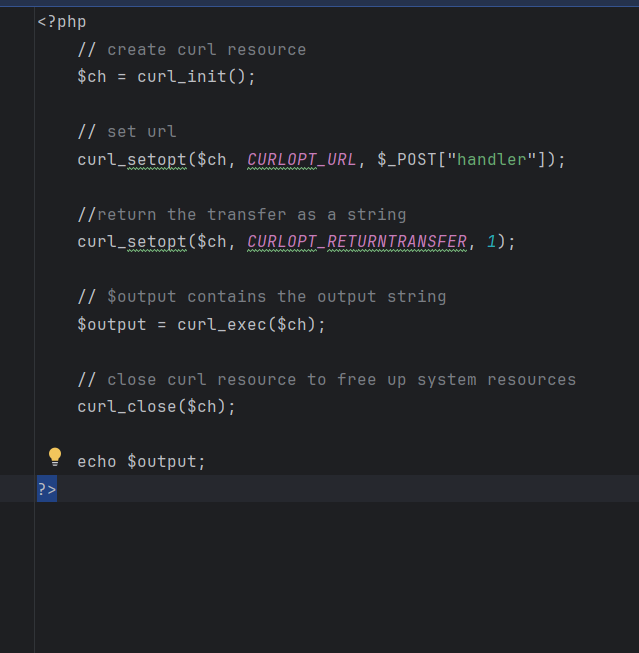Click the $_POST superglobal variable

tap(407, 159)
